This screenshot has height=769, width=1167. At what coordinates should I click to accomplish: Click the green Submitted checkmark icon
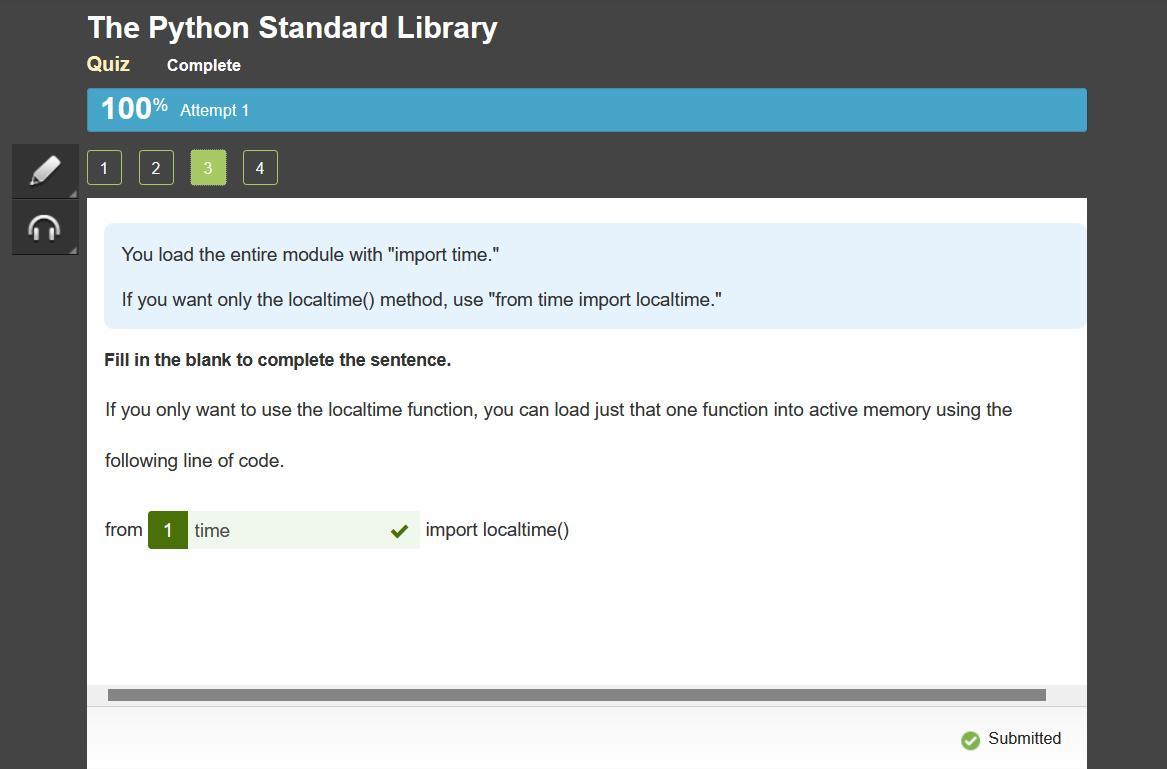pos(970,740)
